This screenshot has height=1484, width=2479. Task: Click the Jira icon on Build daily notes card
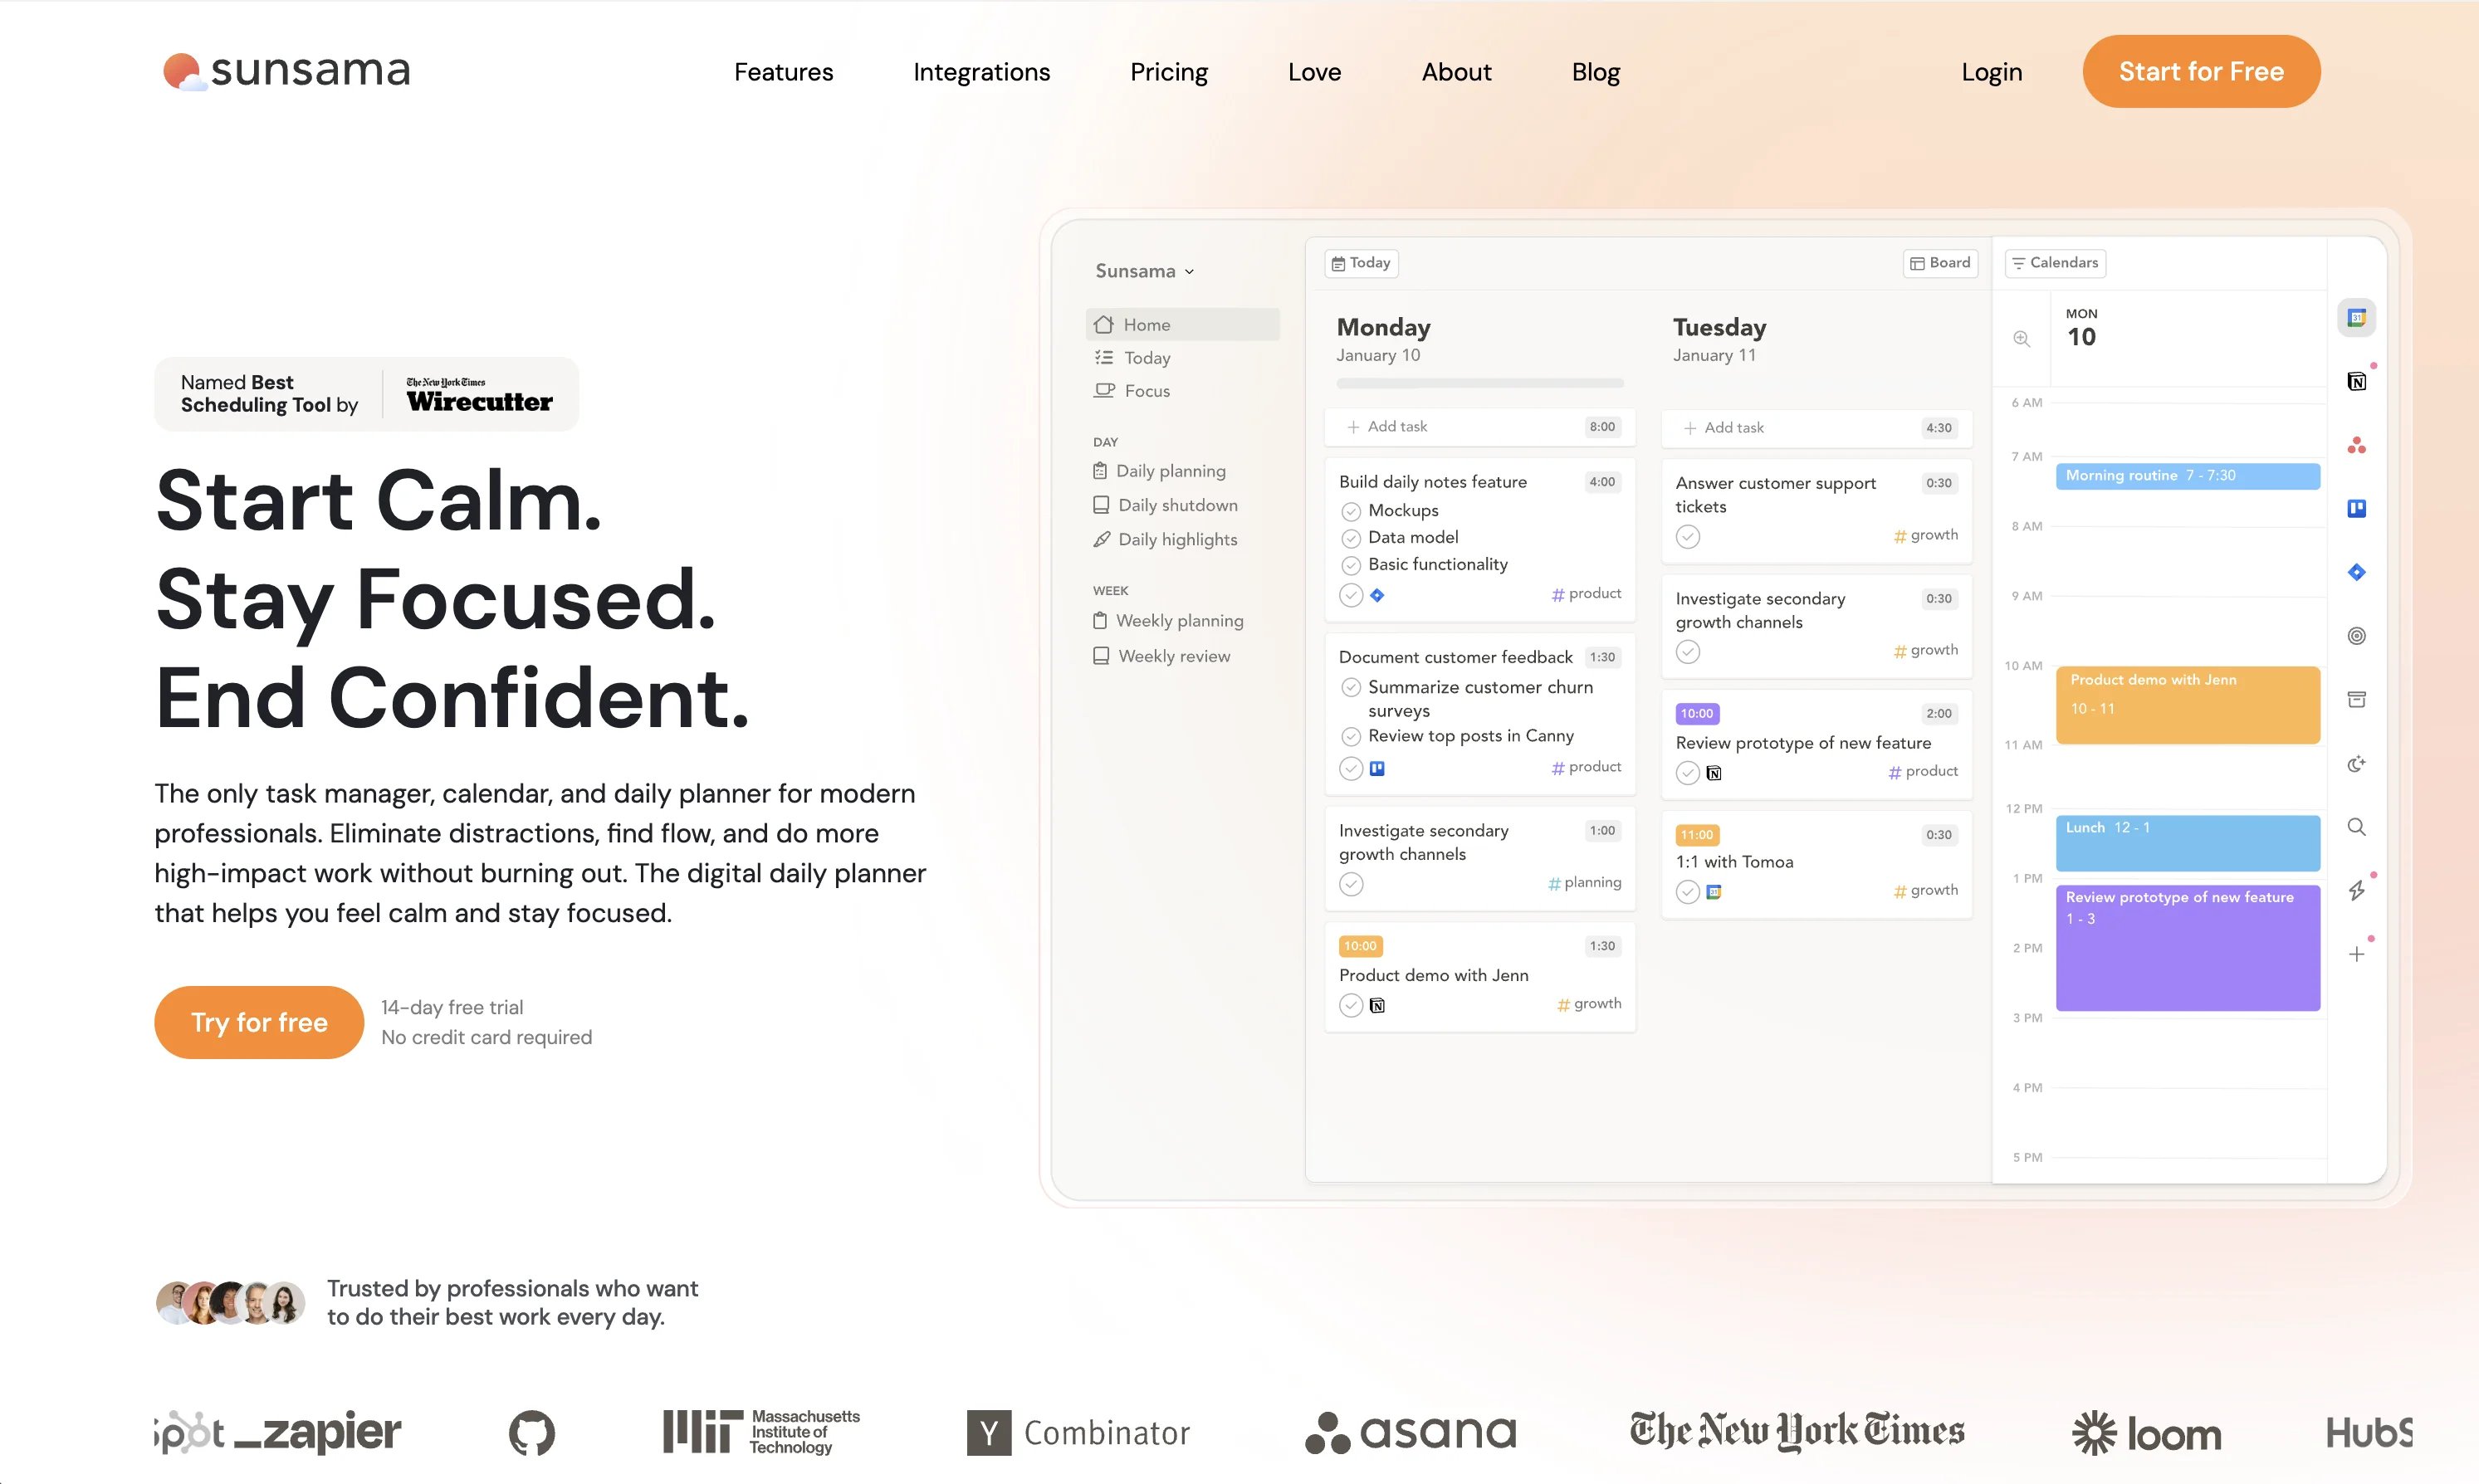[x=1377, y=595]
